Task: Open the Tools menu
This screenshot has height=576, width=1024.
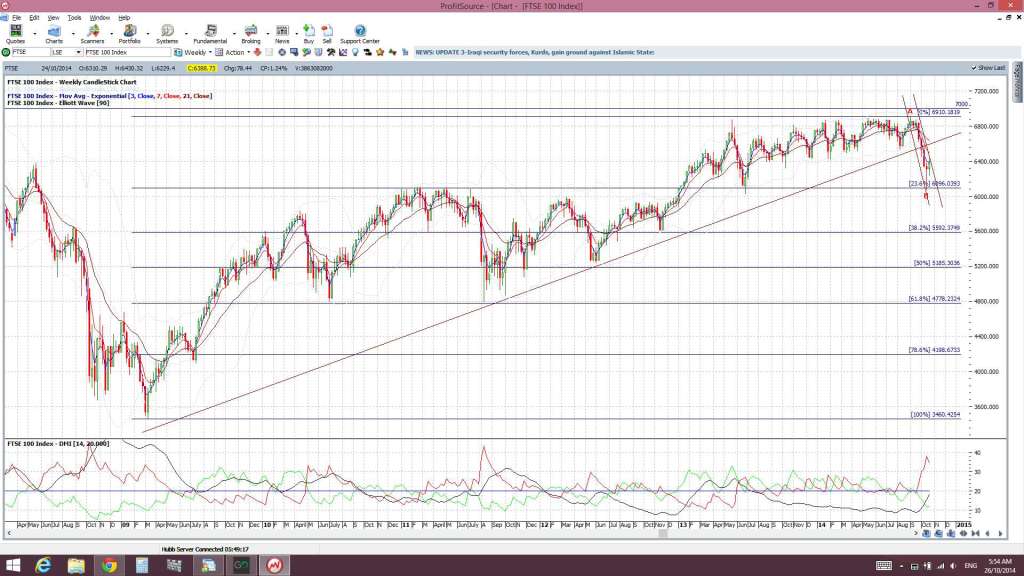Action: pyautogui.click(x=74, y=18)
